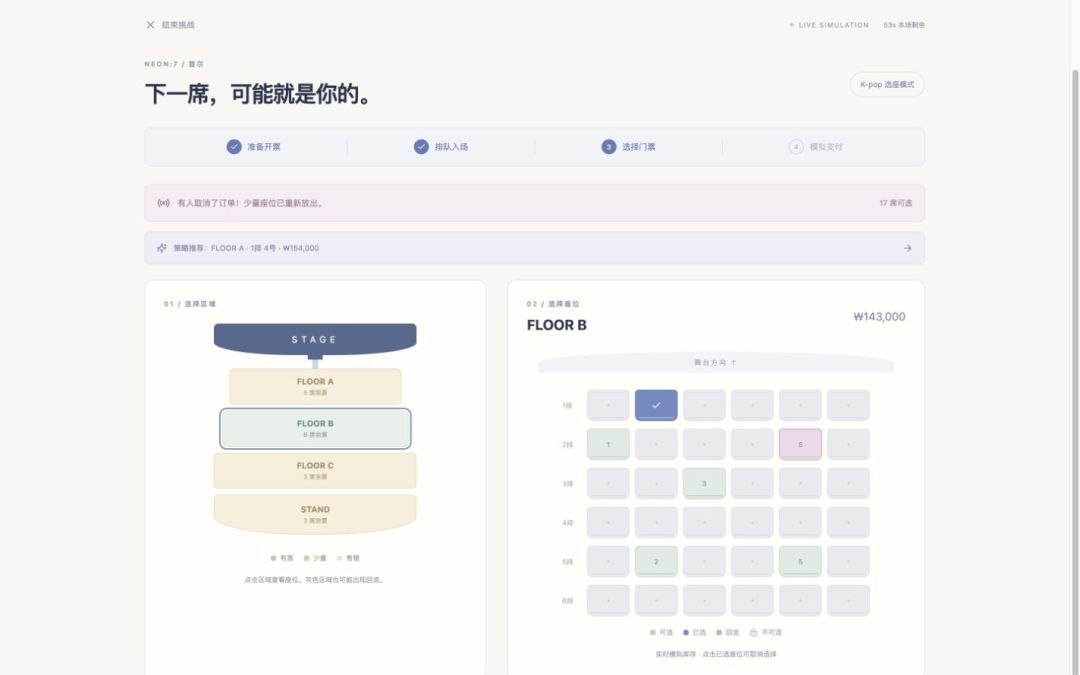Select available seat 3 in row 3
Viewport: 1080px width, 675px height.
[704, 484]
